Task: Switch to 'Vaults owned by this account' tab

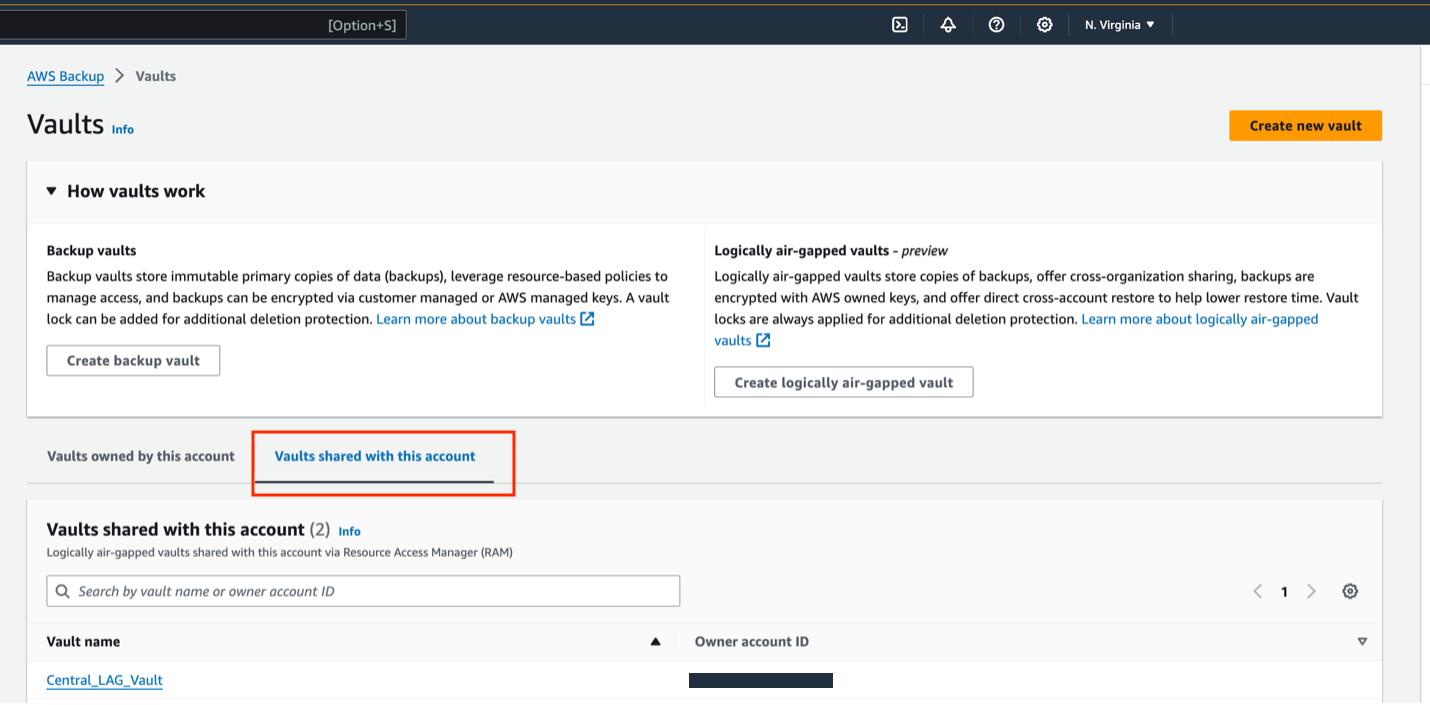Action: point(140,455)
